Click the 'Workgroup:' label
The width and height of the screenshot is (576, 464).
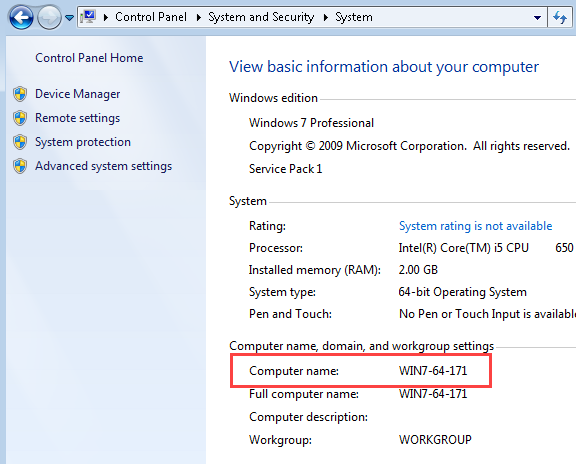(x=281, y=440)
